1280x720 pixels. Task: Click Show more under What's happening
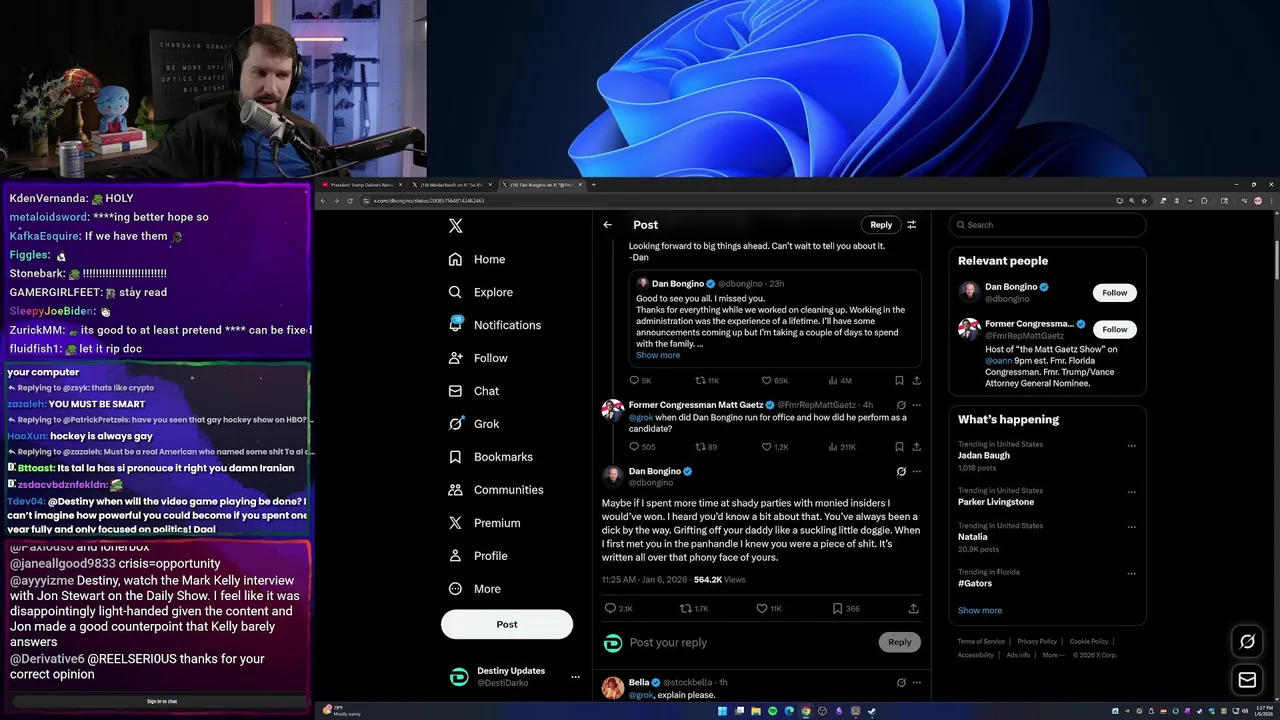point(980,610)
